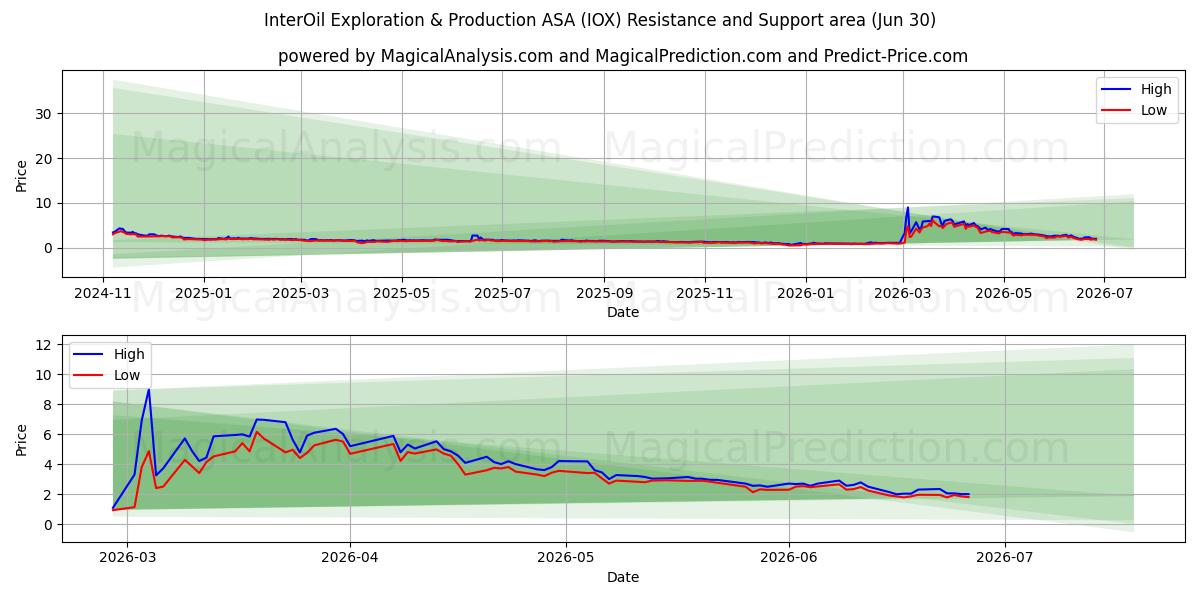Screen dimensions: 1200x600
Task: Click the 2026-07 tick label on bottom chart
Action: pyautogui.click(x=1004, y=558)
